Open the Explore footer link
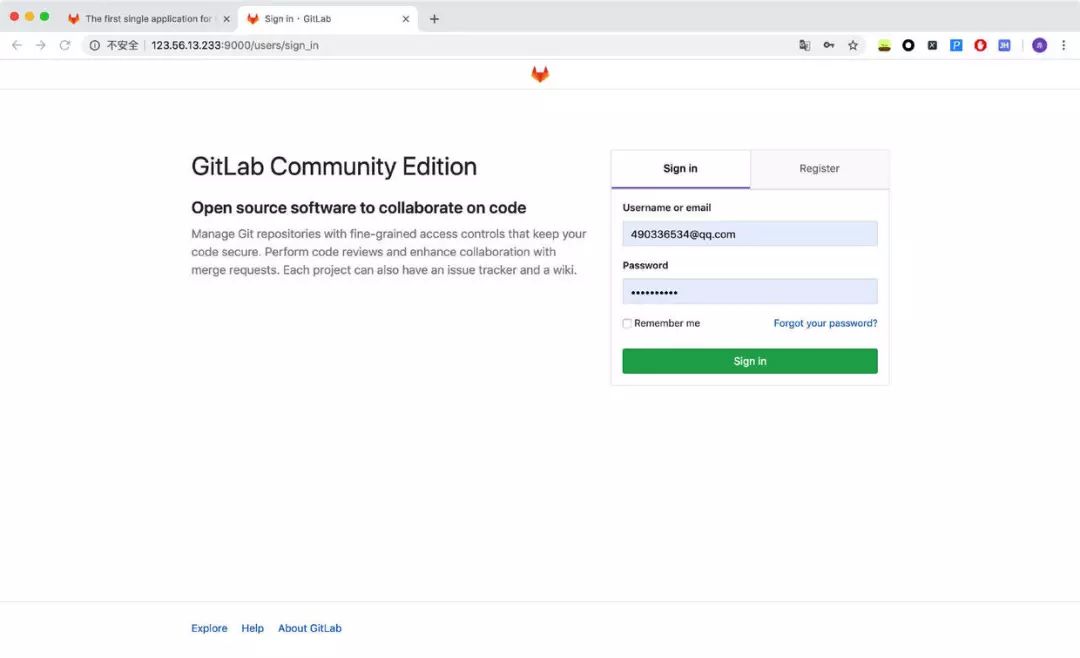Viewport: 1080px width, 658px height. point(209,628)
